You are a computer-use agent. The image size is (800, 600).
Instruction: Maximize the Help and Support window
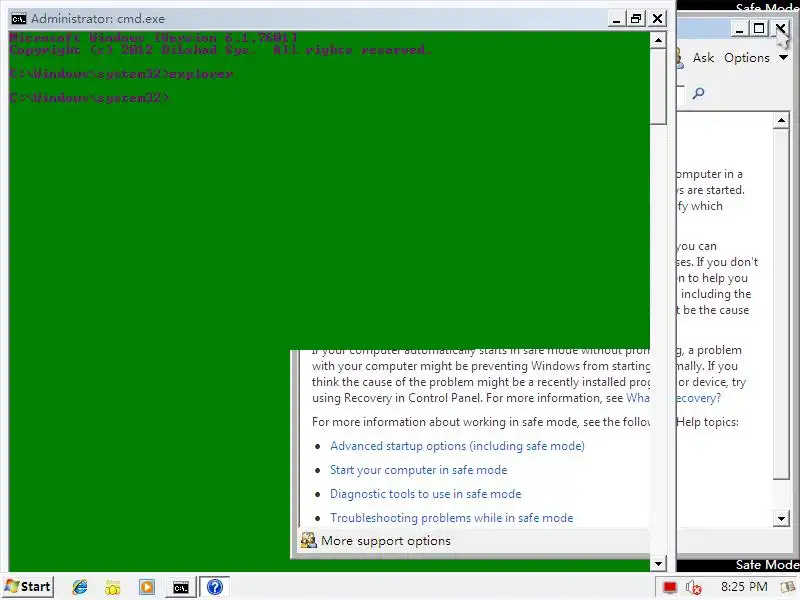[x=759, y=29]
